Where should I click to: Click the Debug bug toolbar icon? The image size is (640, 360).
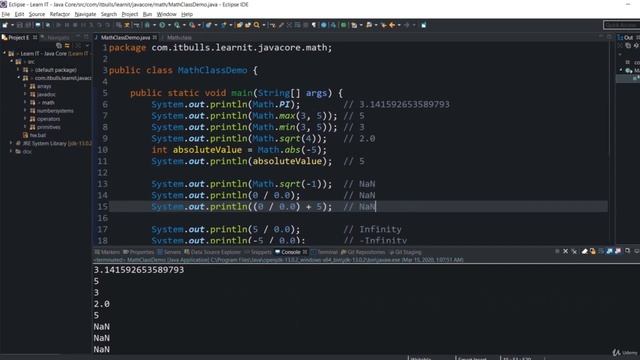147,25
